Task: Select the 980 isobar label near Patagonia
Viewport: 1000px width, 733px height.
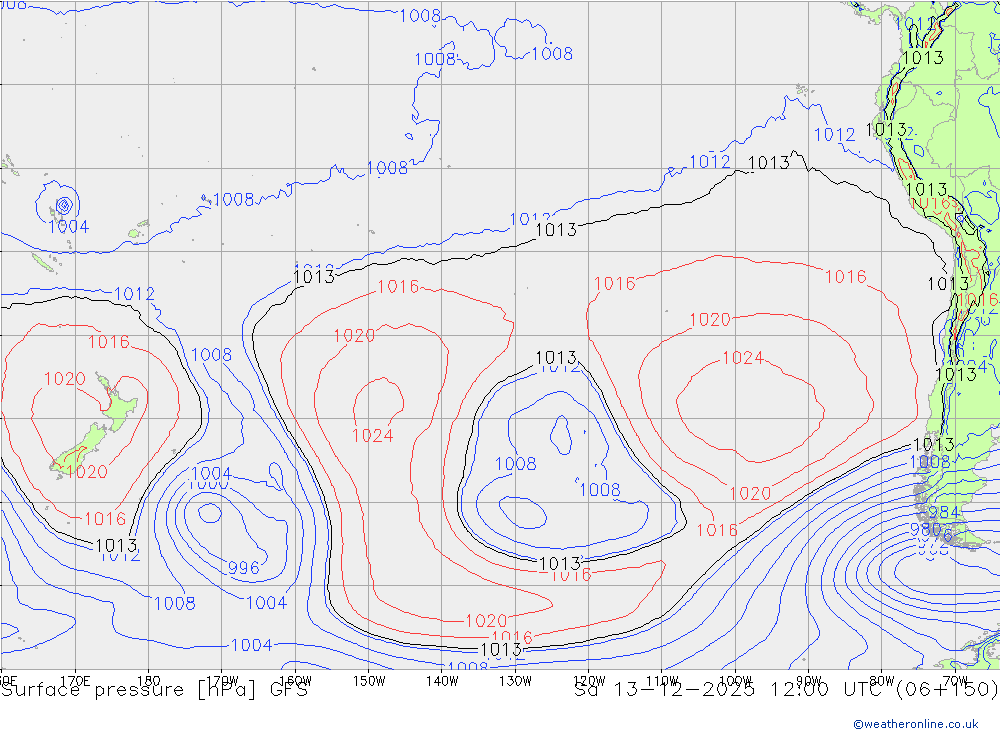Action: pos(925,529)
